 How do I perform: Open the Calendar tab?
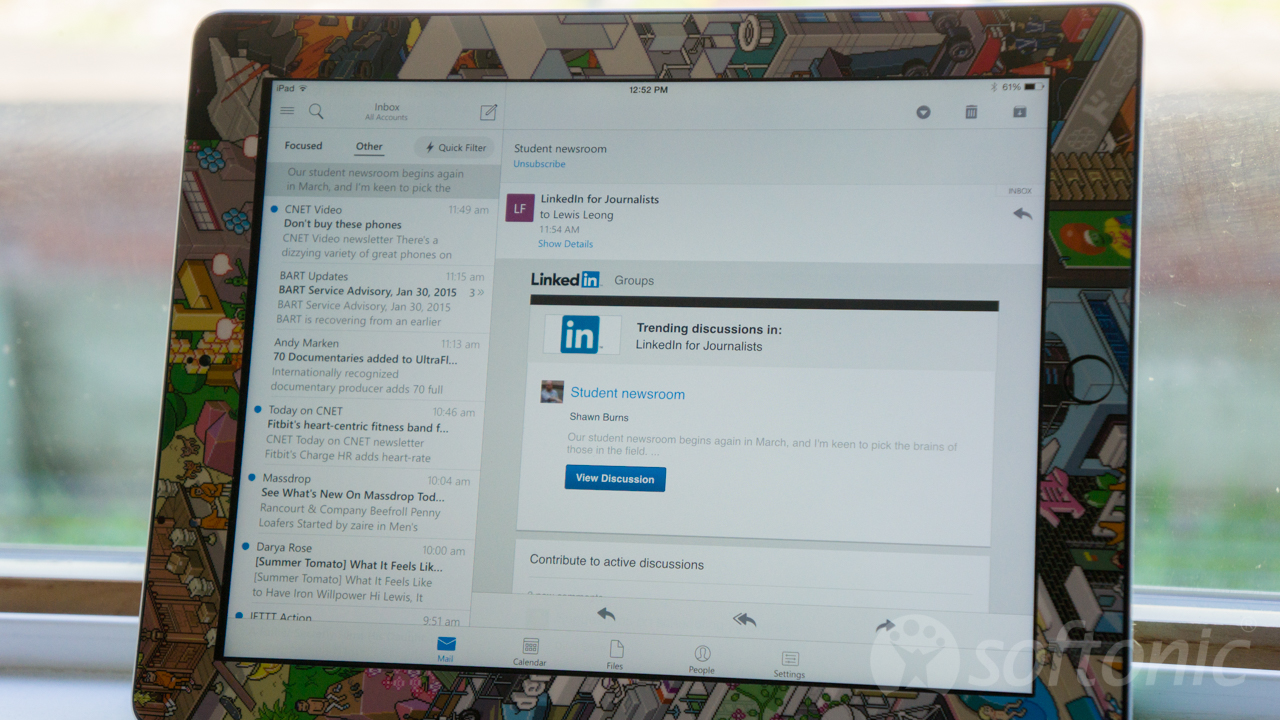point(530,652)
